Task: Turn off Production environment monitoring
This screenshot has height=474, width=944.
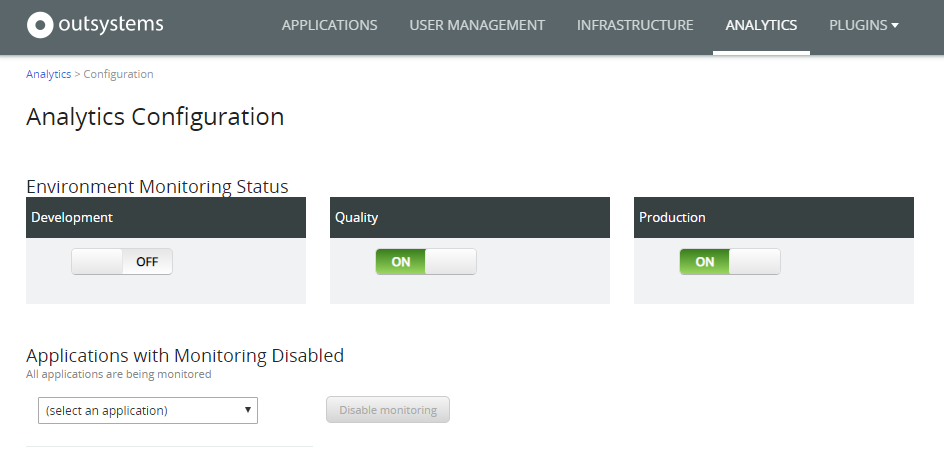Action: (x=730, y=261)
